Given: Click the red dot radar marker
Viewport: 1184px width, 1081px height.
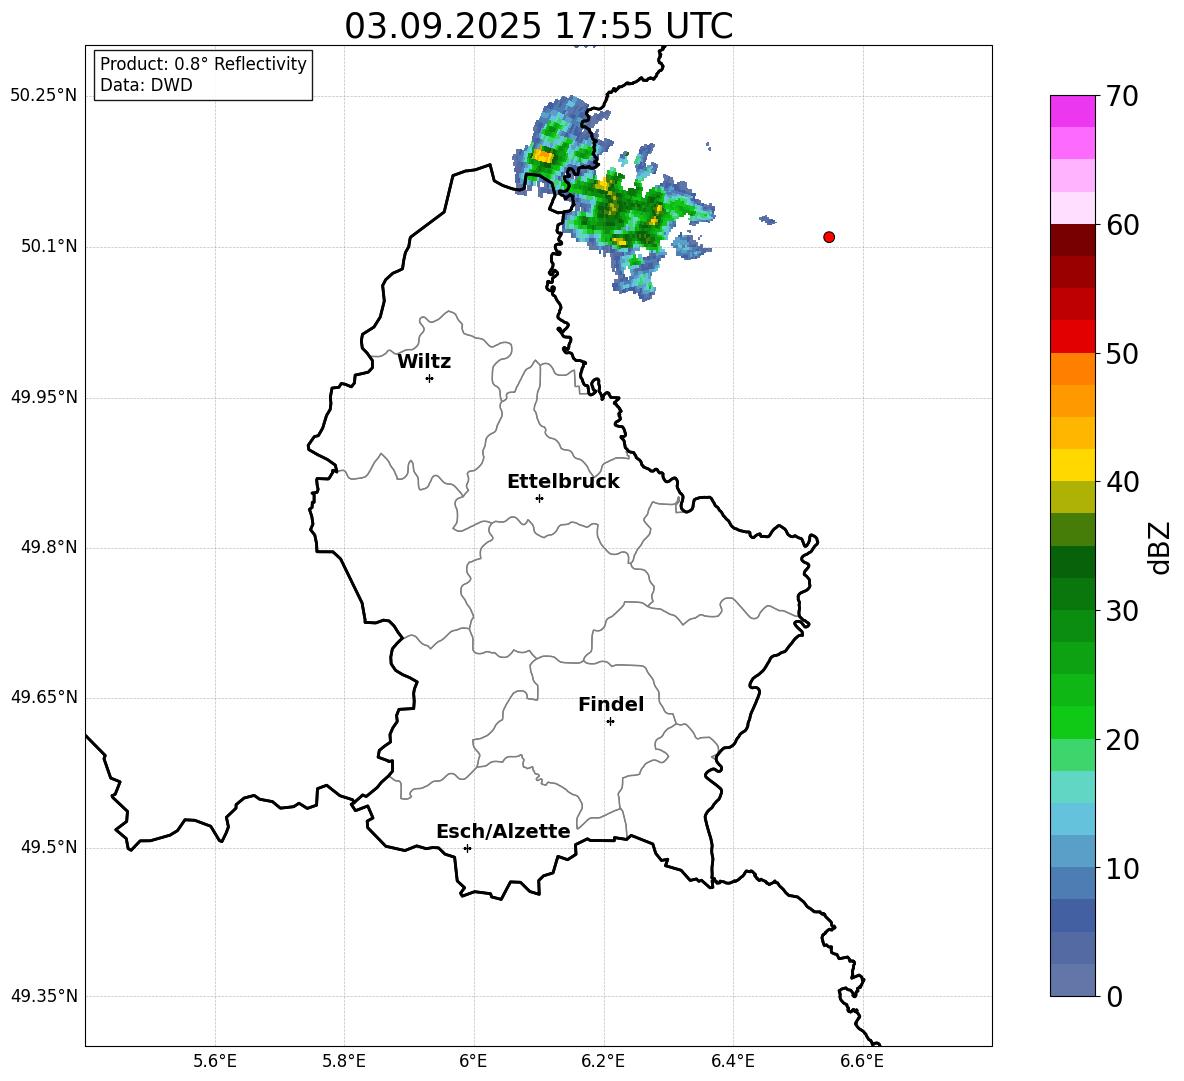Looking at the screenshot, I should 829,237.
